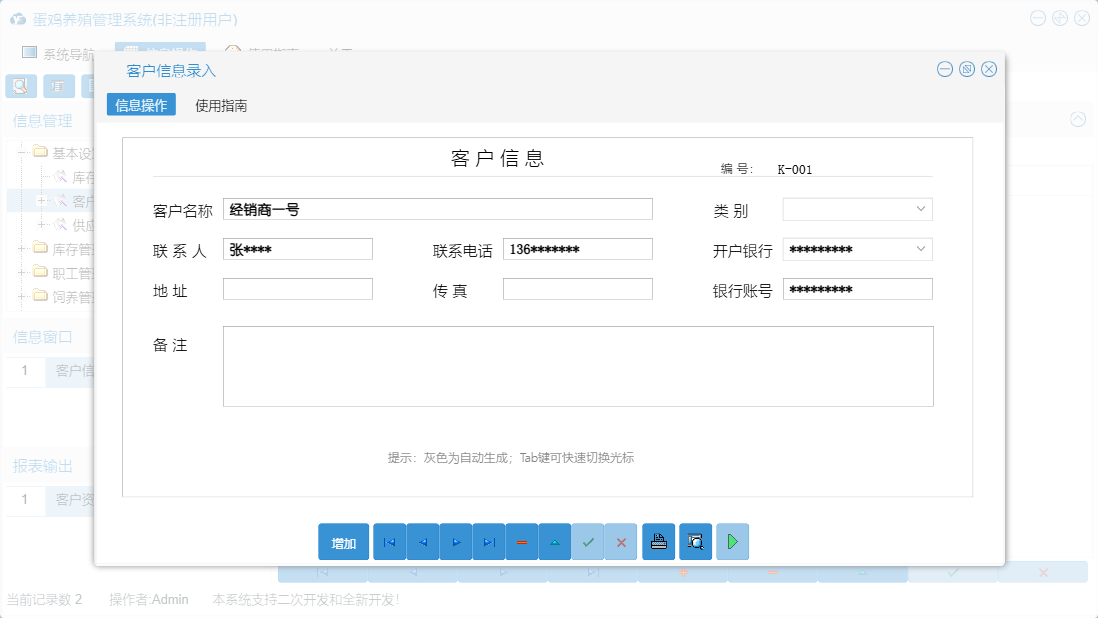Open the print preview tool
The width and height of the screenshot is (1098, 618).
(695, 541)
